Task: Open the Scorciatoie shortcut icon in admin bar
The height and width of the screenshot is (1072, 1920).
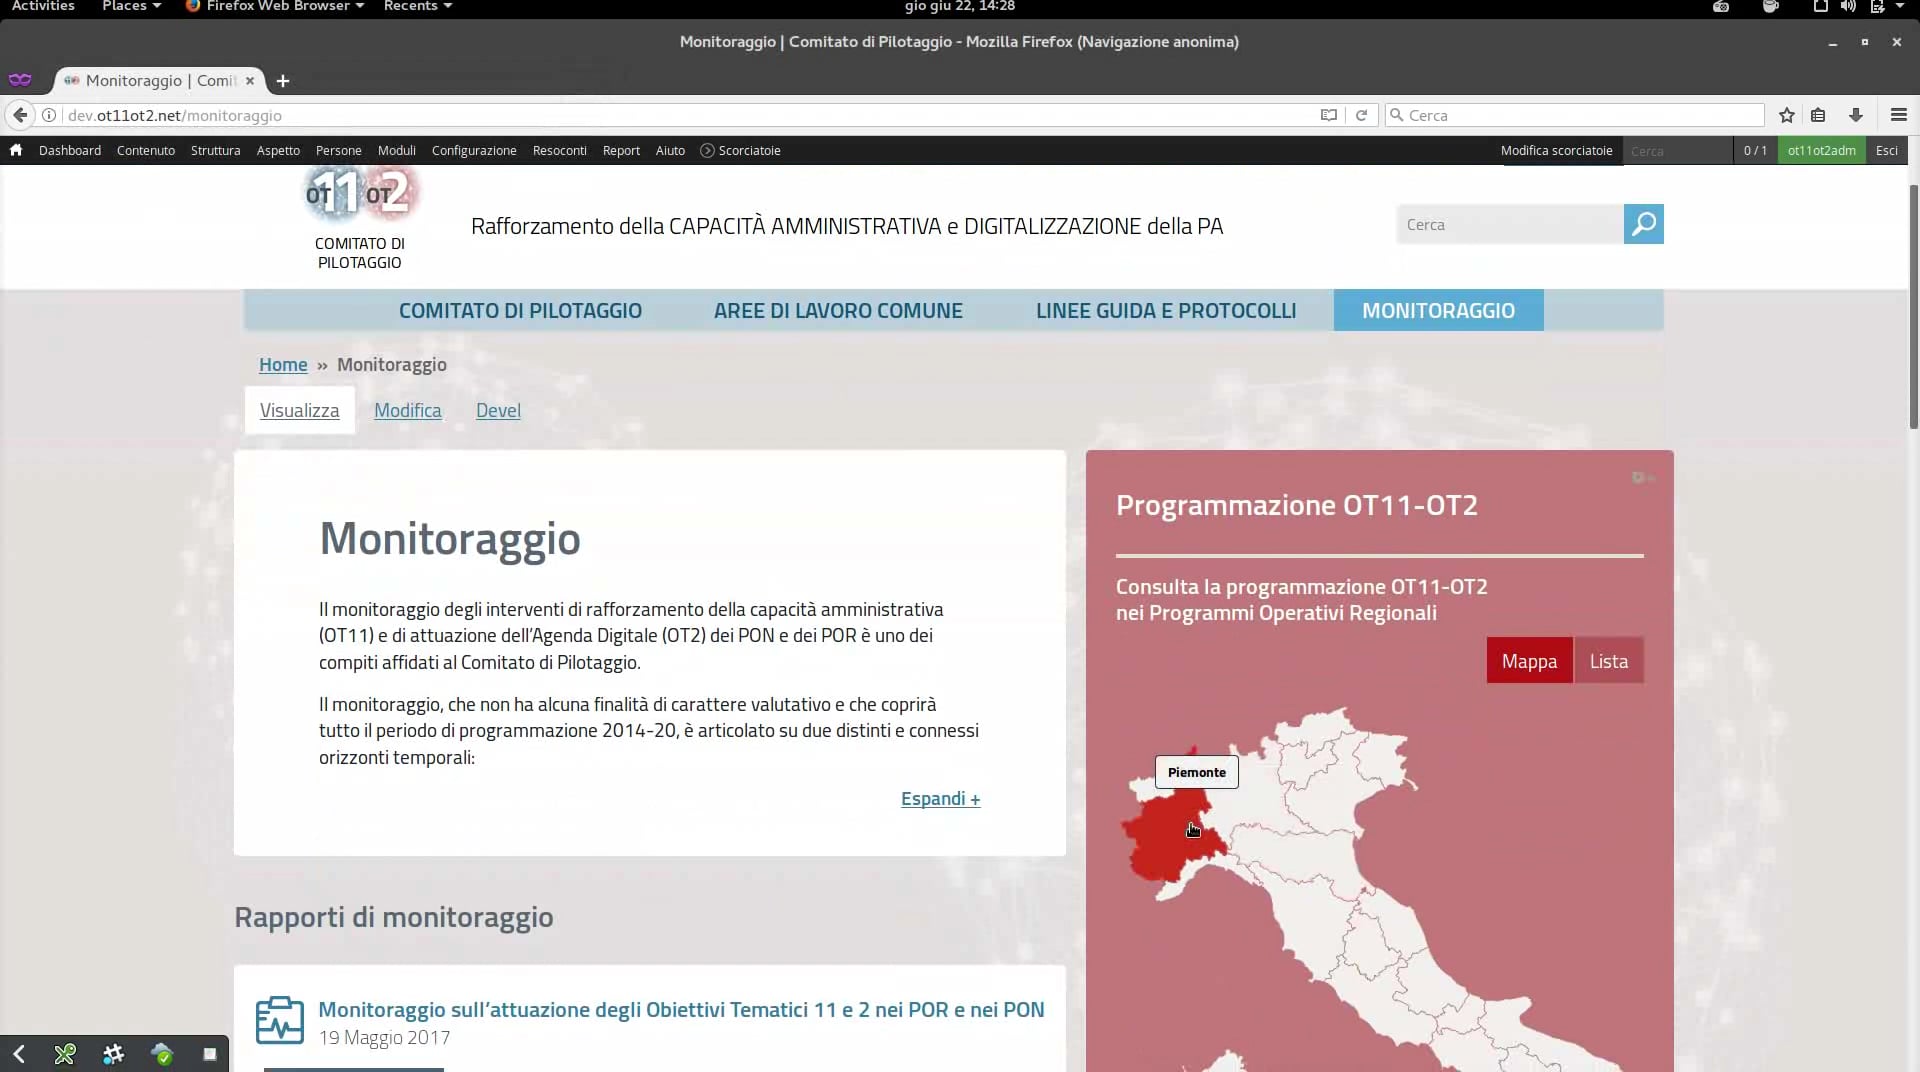Action: click(706, 150)
